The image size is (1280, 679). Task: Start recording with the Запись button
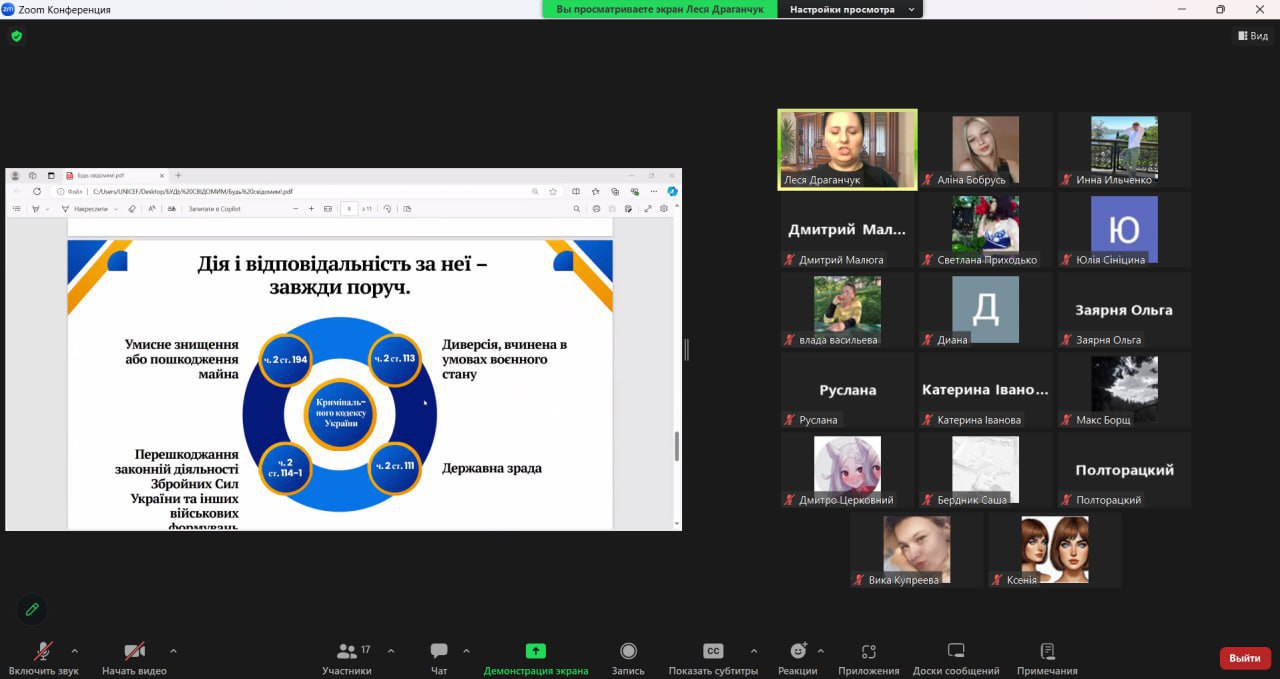point(628,658)
